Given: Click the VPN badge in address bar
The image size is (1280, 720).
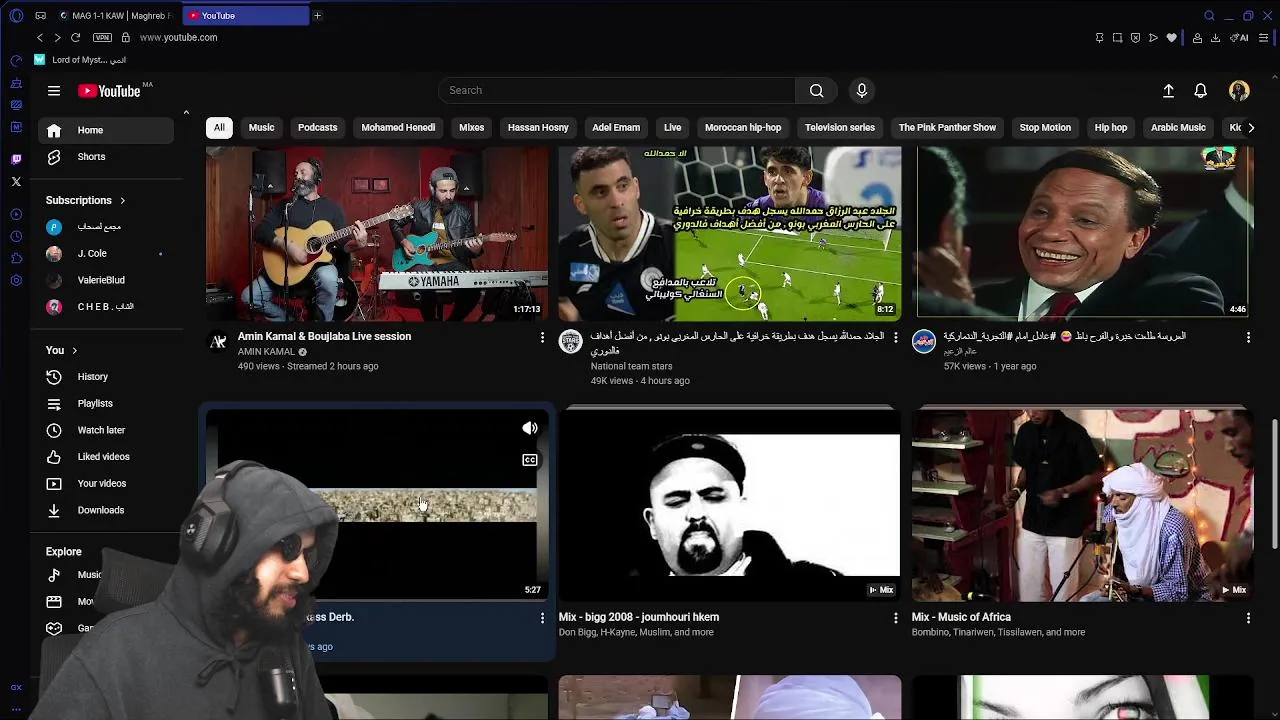Looking at the screenshot, I should pyautogui.click(x=102, y=37).
